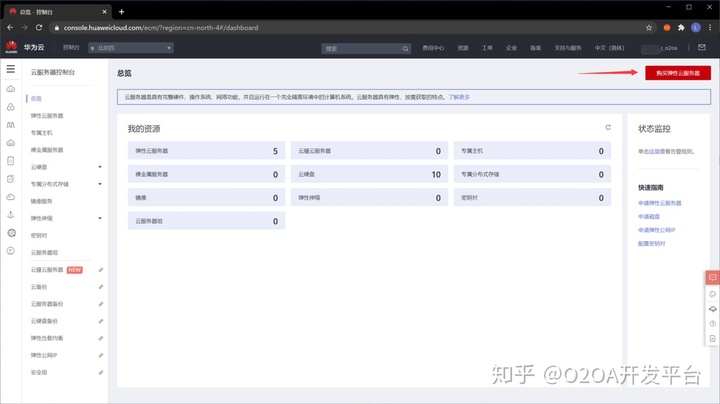Go back in the browser
The image size is (720, 404).
(10, 28)
